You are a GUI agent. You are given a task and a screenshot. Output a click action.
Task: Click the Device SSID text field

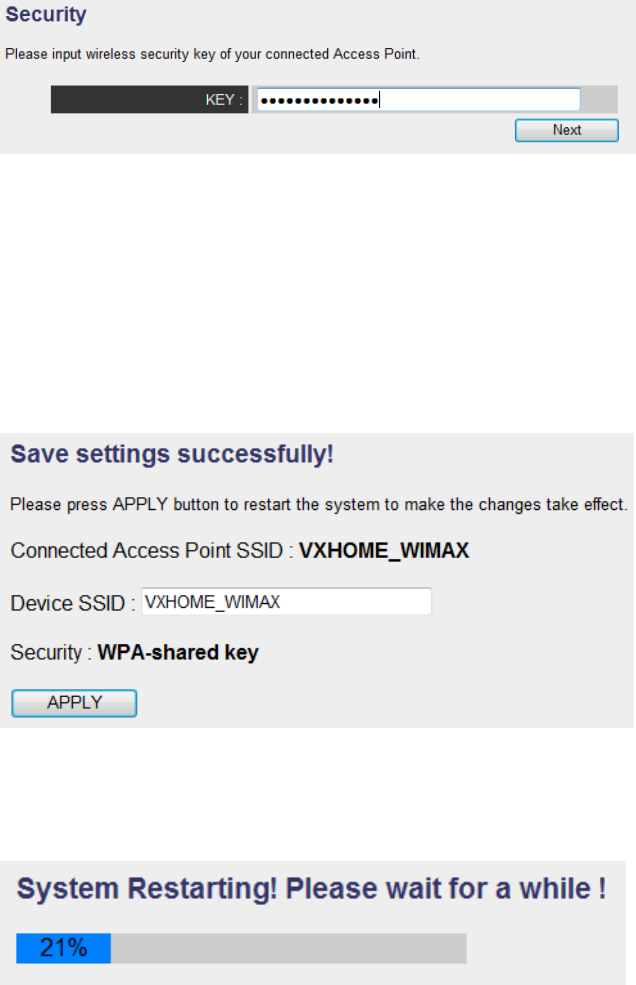coord(286,602)
